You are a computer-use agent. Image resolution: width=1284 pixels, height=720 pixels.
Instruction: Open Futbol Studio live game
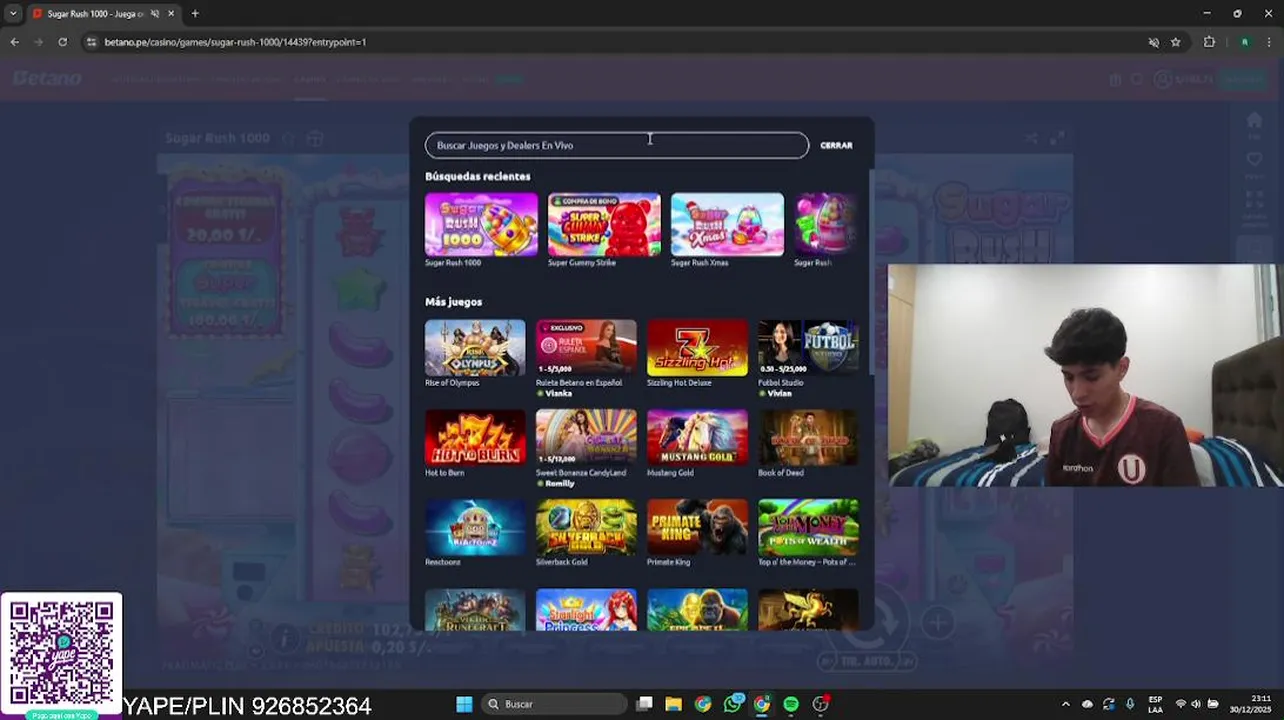click(x=808, y=347)
